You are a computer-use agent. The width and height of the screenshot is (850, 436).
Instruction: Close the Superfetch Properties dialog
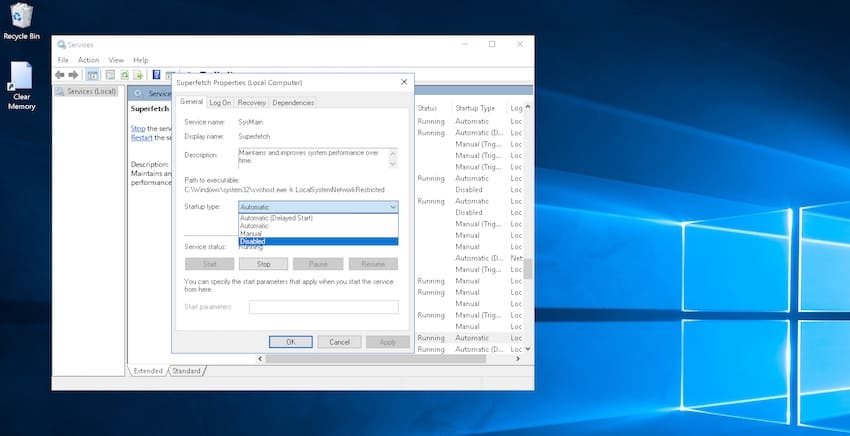point(404,82)
